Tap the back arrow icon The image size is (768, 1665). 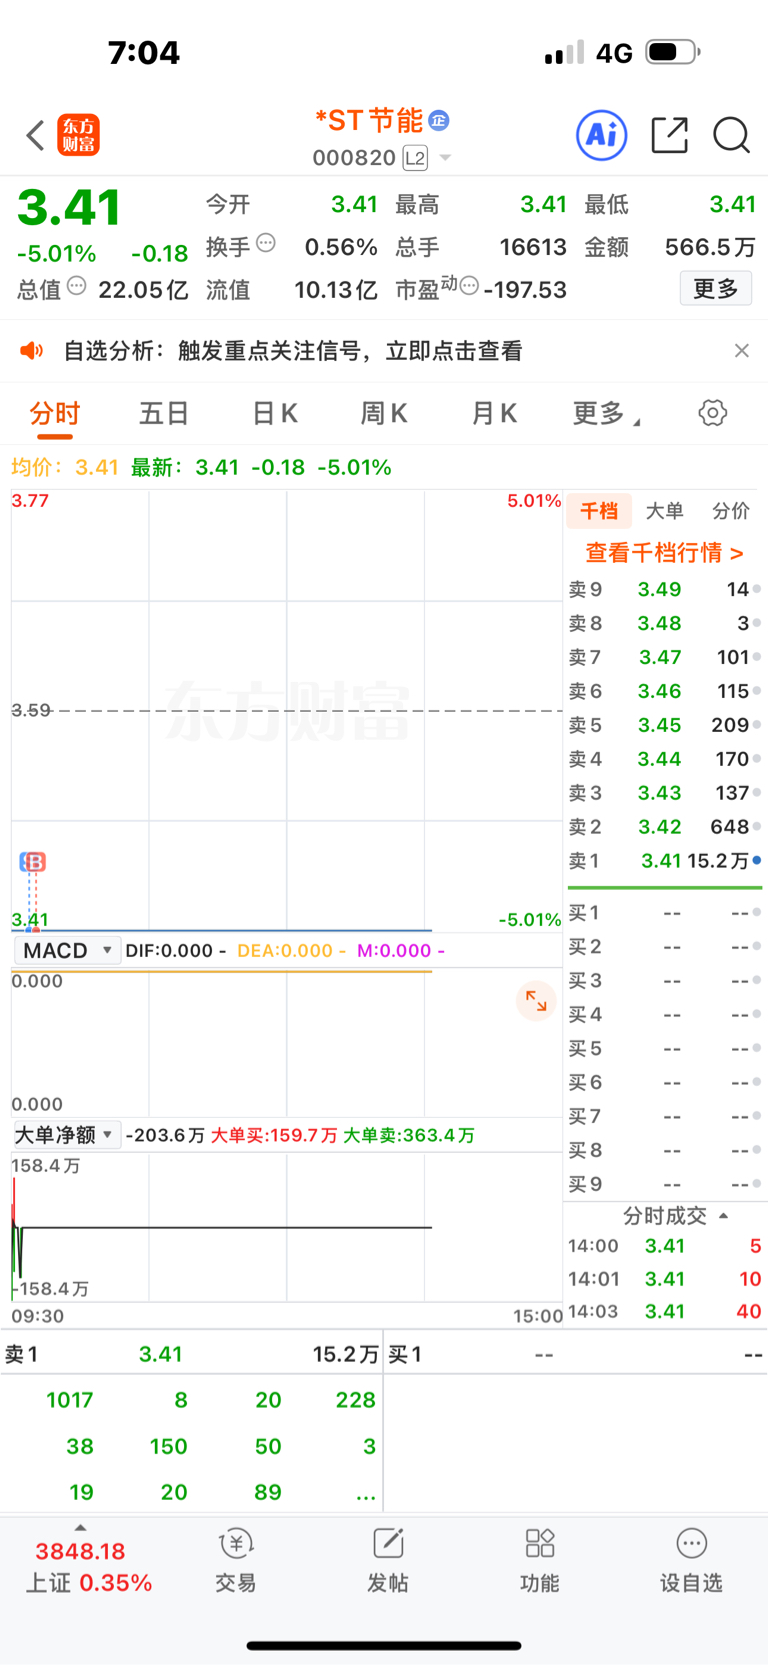coord(36,135)
